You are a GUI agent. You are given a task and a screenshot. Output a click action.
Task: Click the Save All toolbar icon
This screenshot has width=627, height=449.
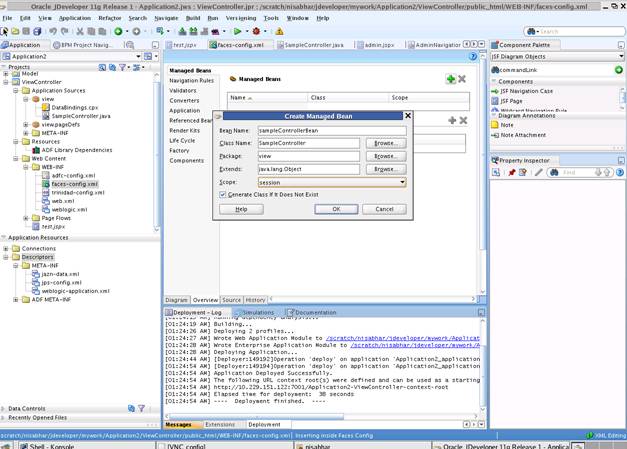39,31
